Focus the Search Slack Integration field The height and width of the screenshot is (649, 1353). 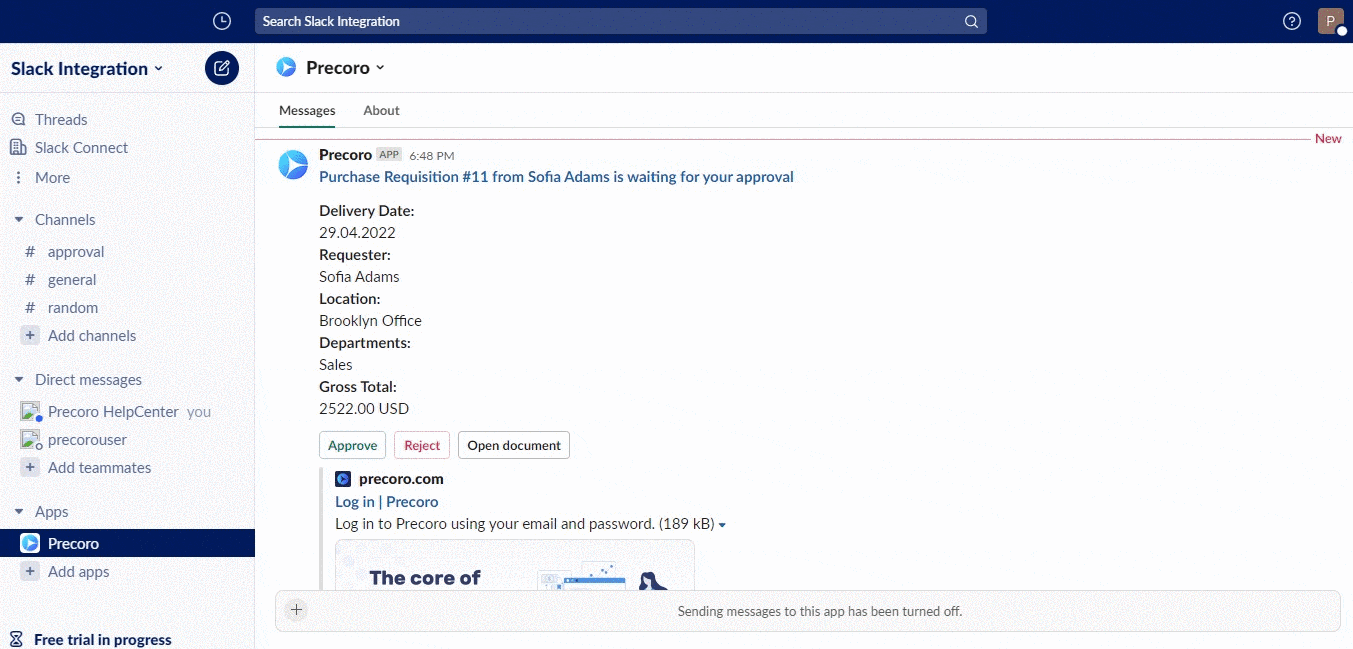point(621,21)
